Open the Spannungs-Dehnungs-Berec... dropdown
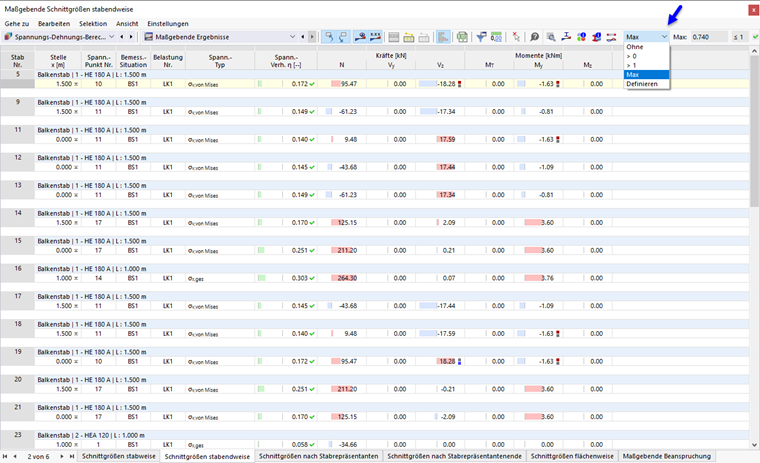 [111, 37]
